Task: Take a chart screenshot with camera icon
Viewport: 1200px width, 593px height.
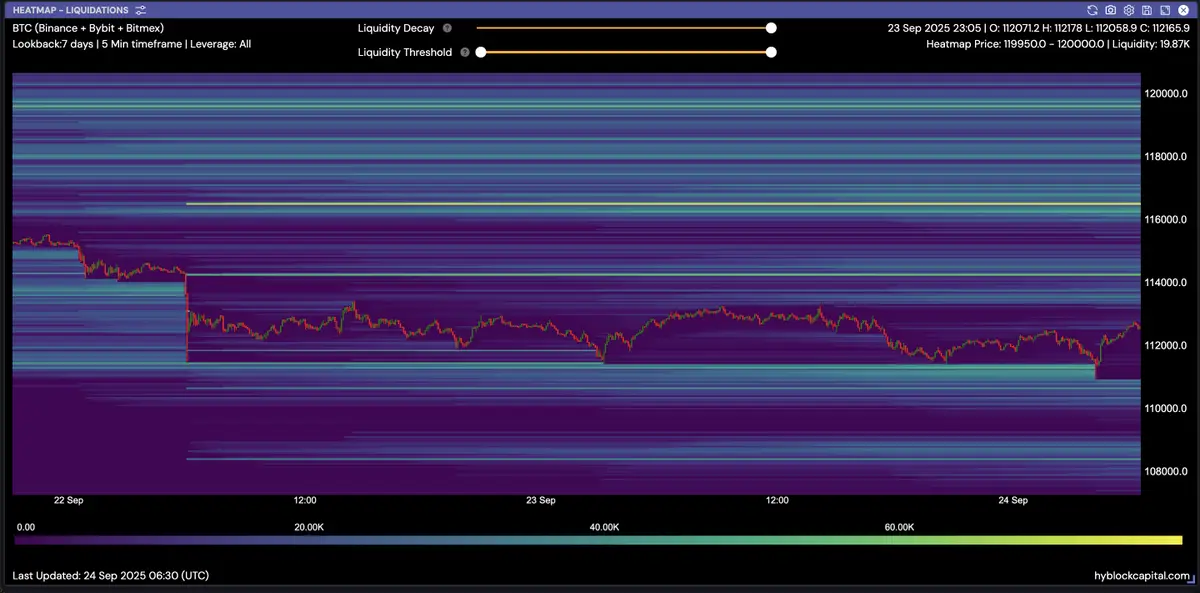Action: click(1110, 10)
